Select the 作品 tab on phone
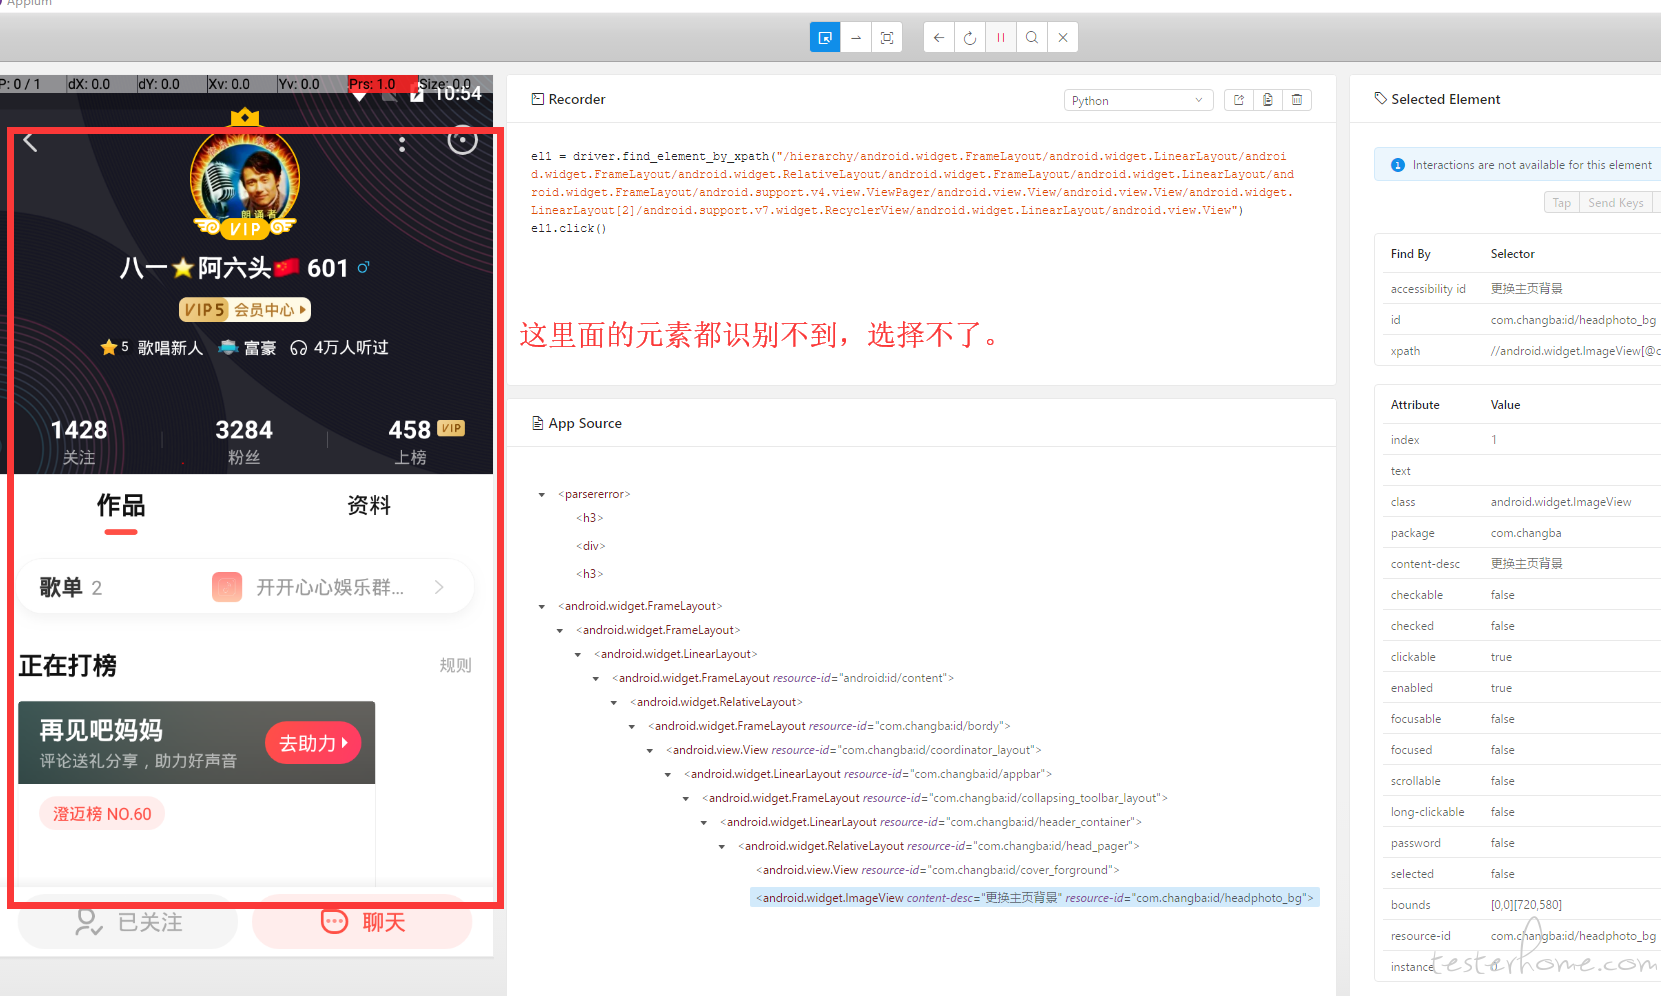This screenshot has width=1661, height=996. 121,507
